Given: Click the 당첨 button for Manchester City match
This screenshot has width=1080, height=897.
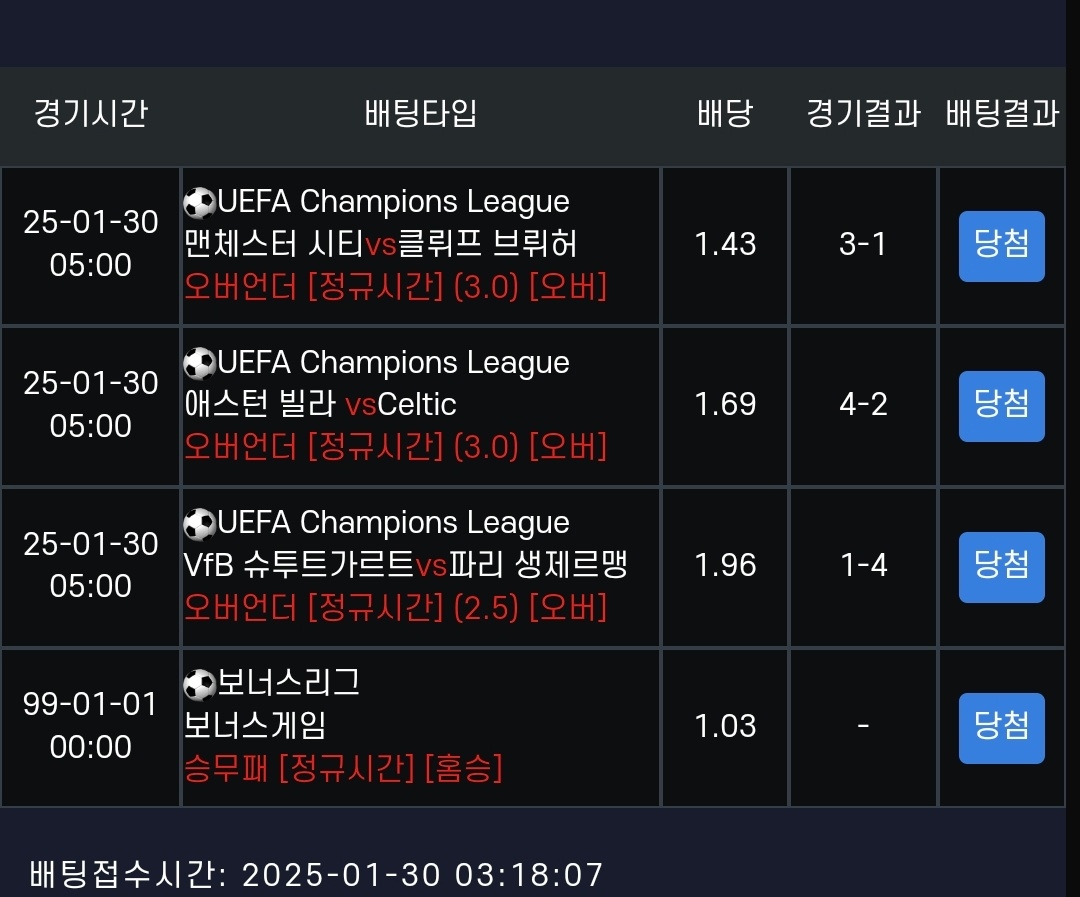Looking at the screenshot, I should 1001,245.
